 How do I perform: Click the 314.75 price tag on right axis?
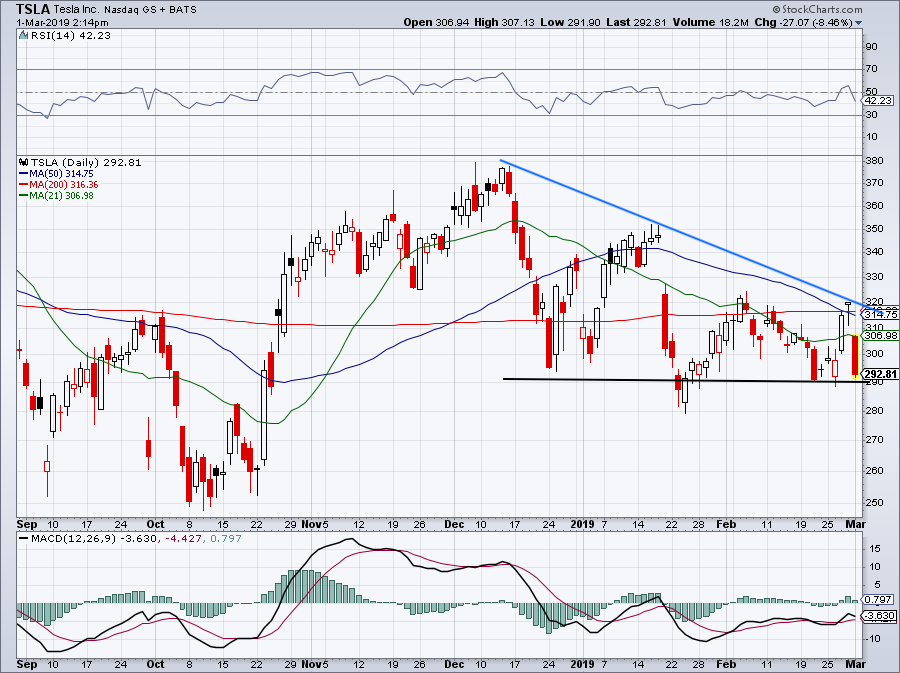[880, 314]
